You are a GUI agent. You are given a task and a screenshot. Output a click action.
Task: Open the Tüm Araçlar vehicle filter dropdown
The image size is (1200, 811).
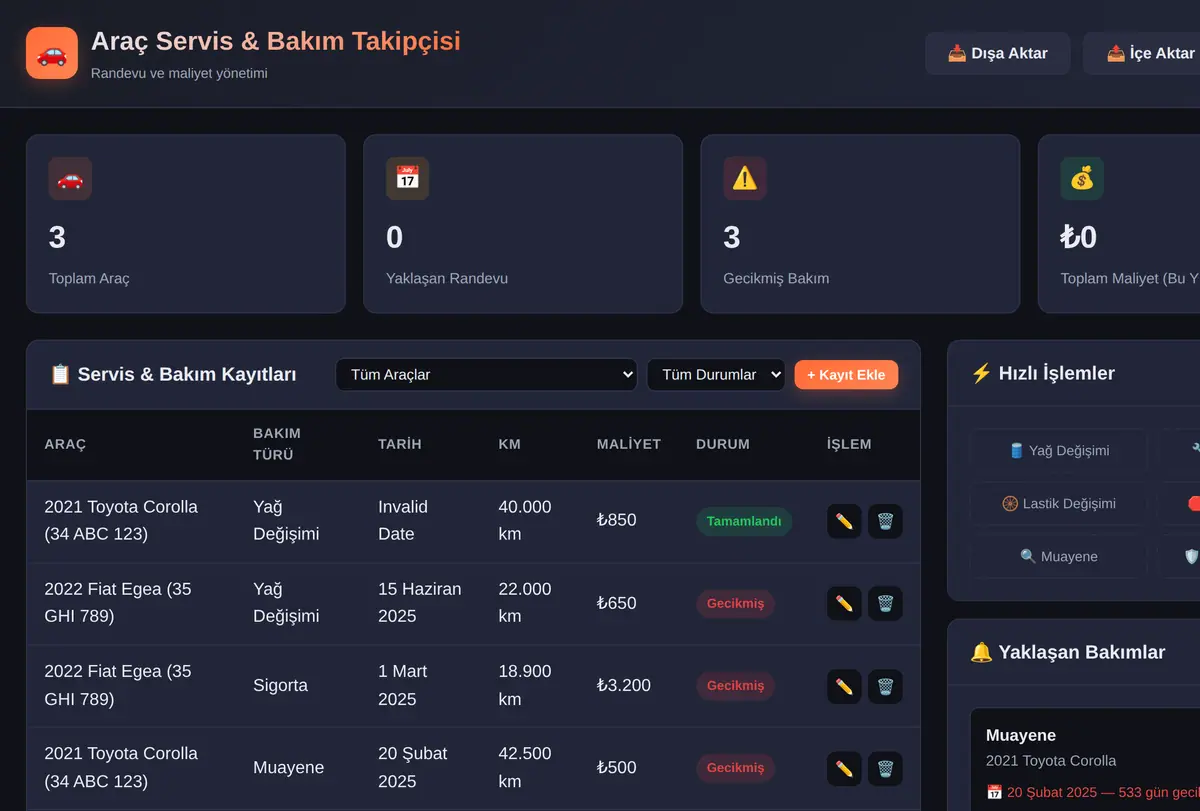tap(487, 375)
